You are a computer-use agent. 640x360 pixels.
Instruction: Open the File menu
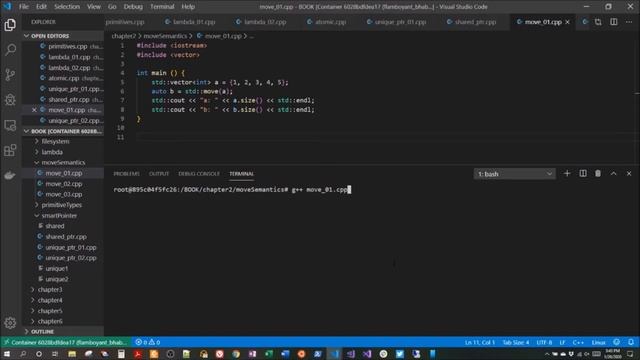[24, 7]
